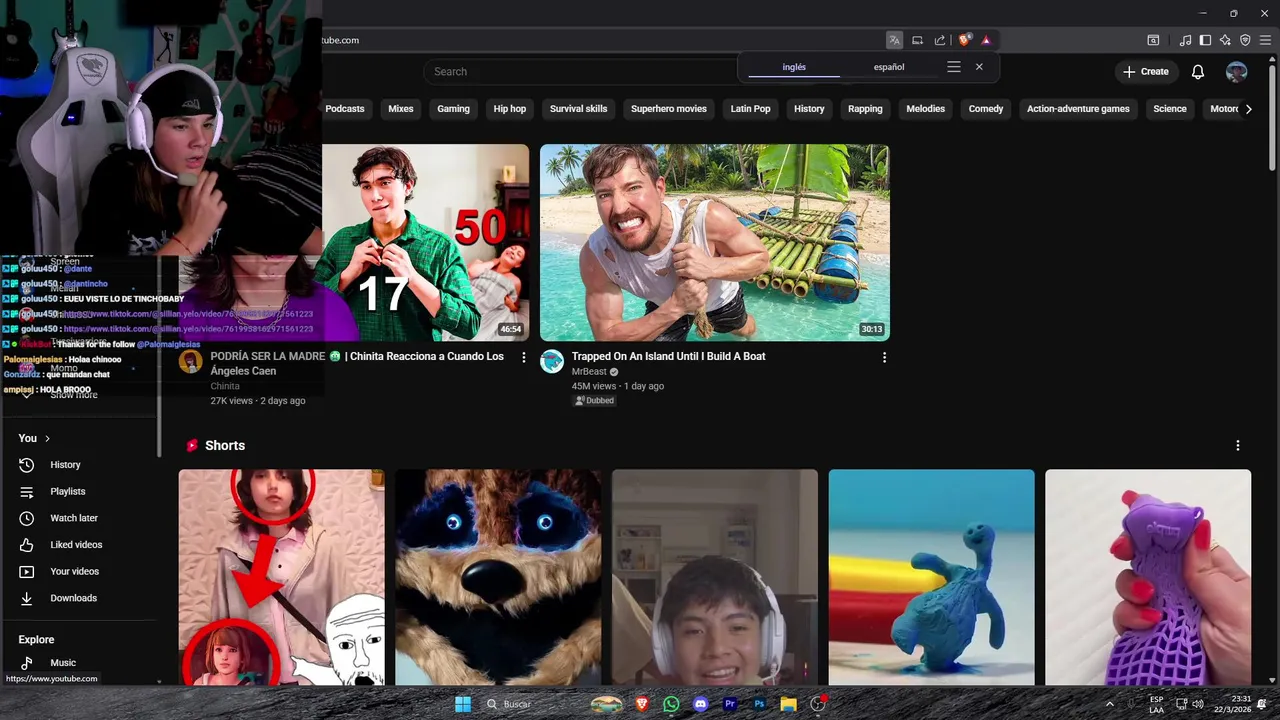
Task: Select the Melodies filter chip
Action: tap(925, 109)
